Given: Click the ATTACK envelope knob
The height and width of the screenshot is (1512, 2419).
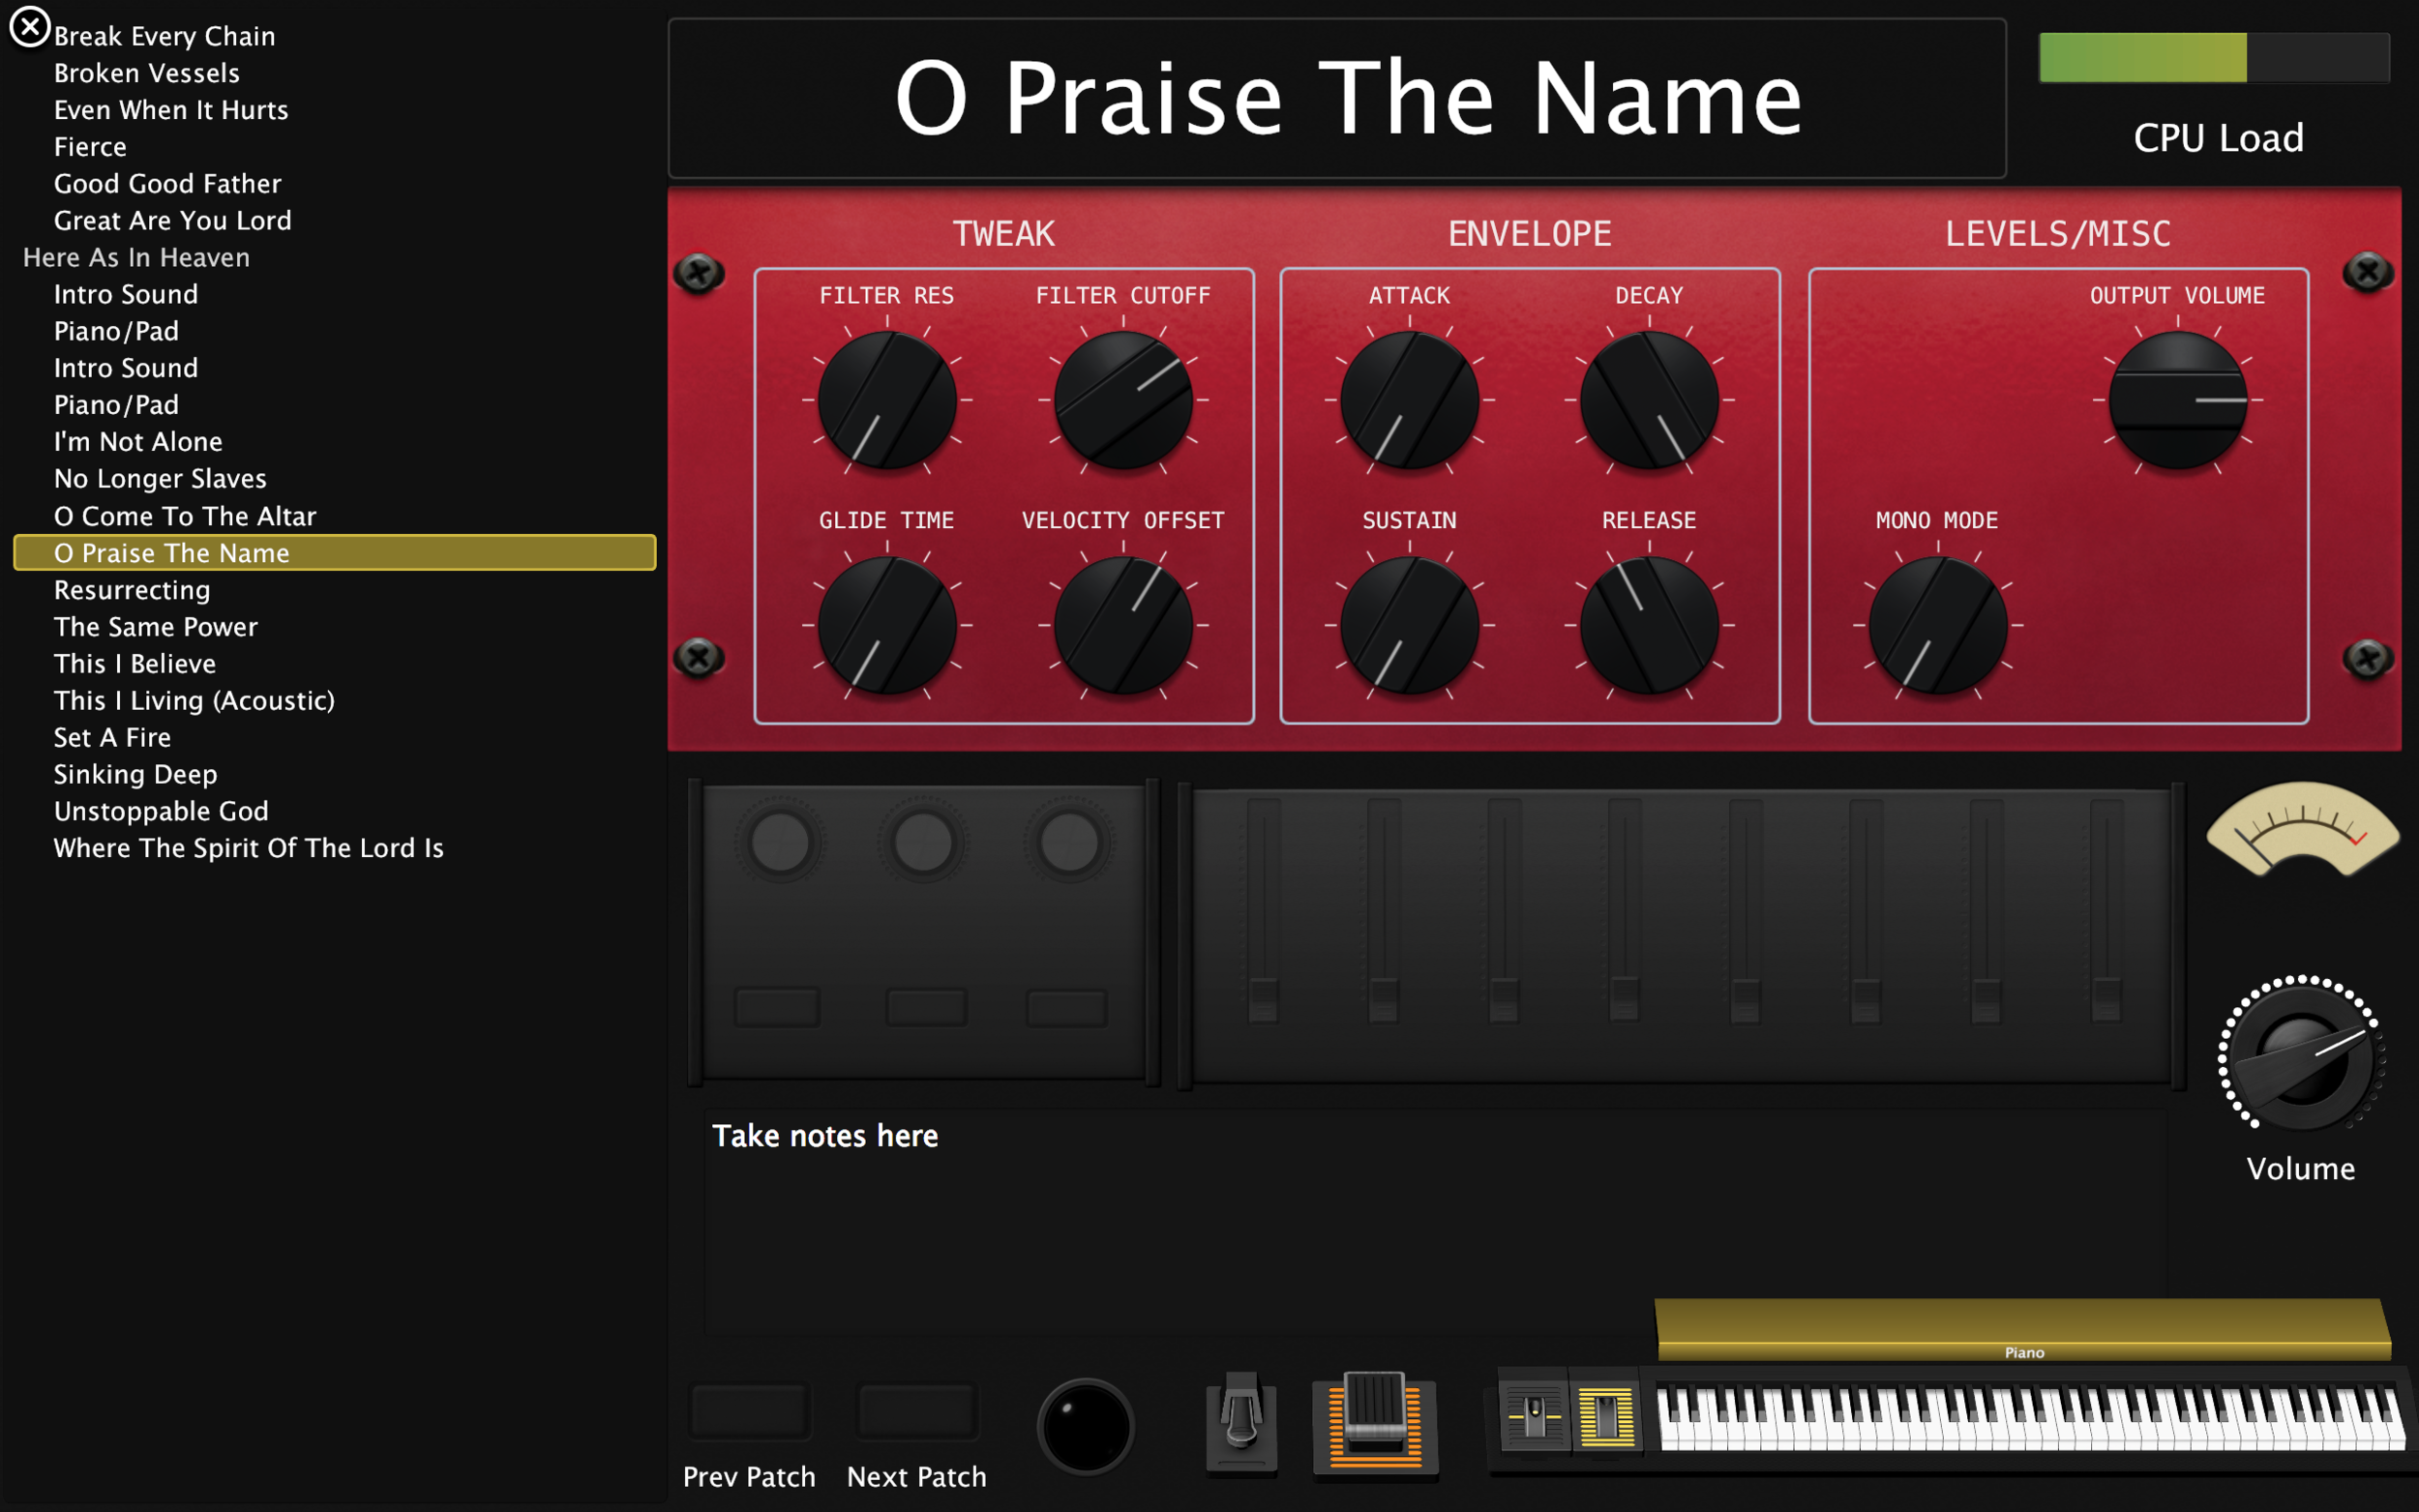Looking at the screenshot, I should coord(1410,400).
